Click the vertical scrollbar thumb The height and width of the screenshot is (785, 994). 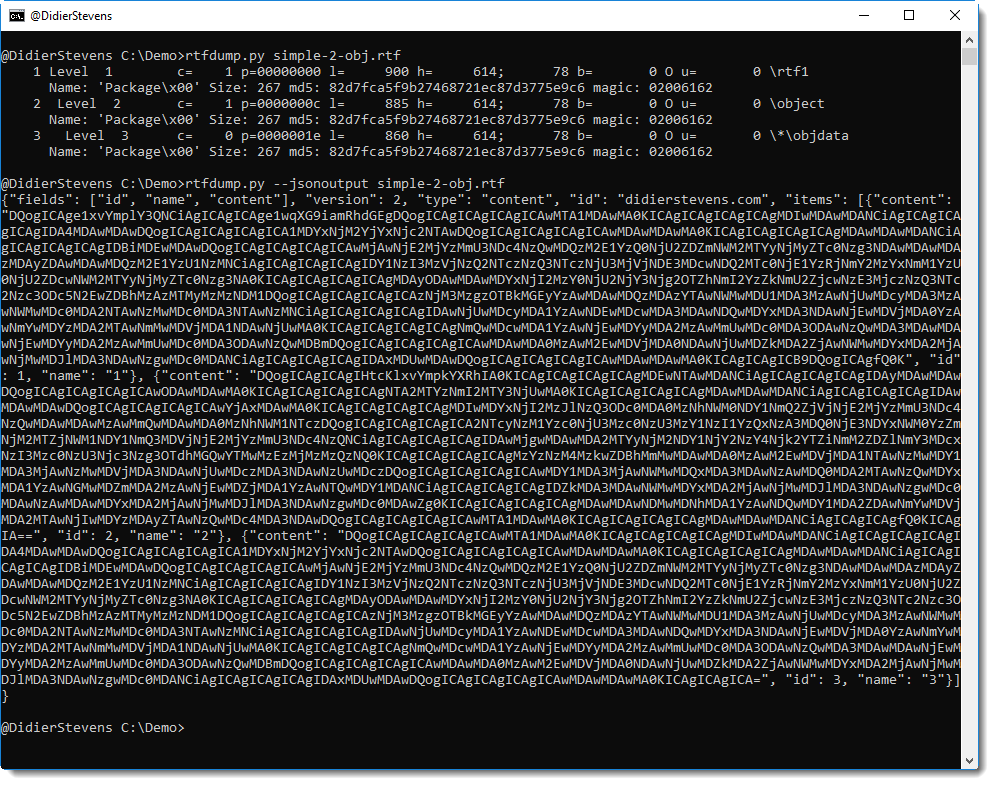968,55
